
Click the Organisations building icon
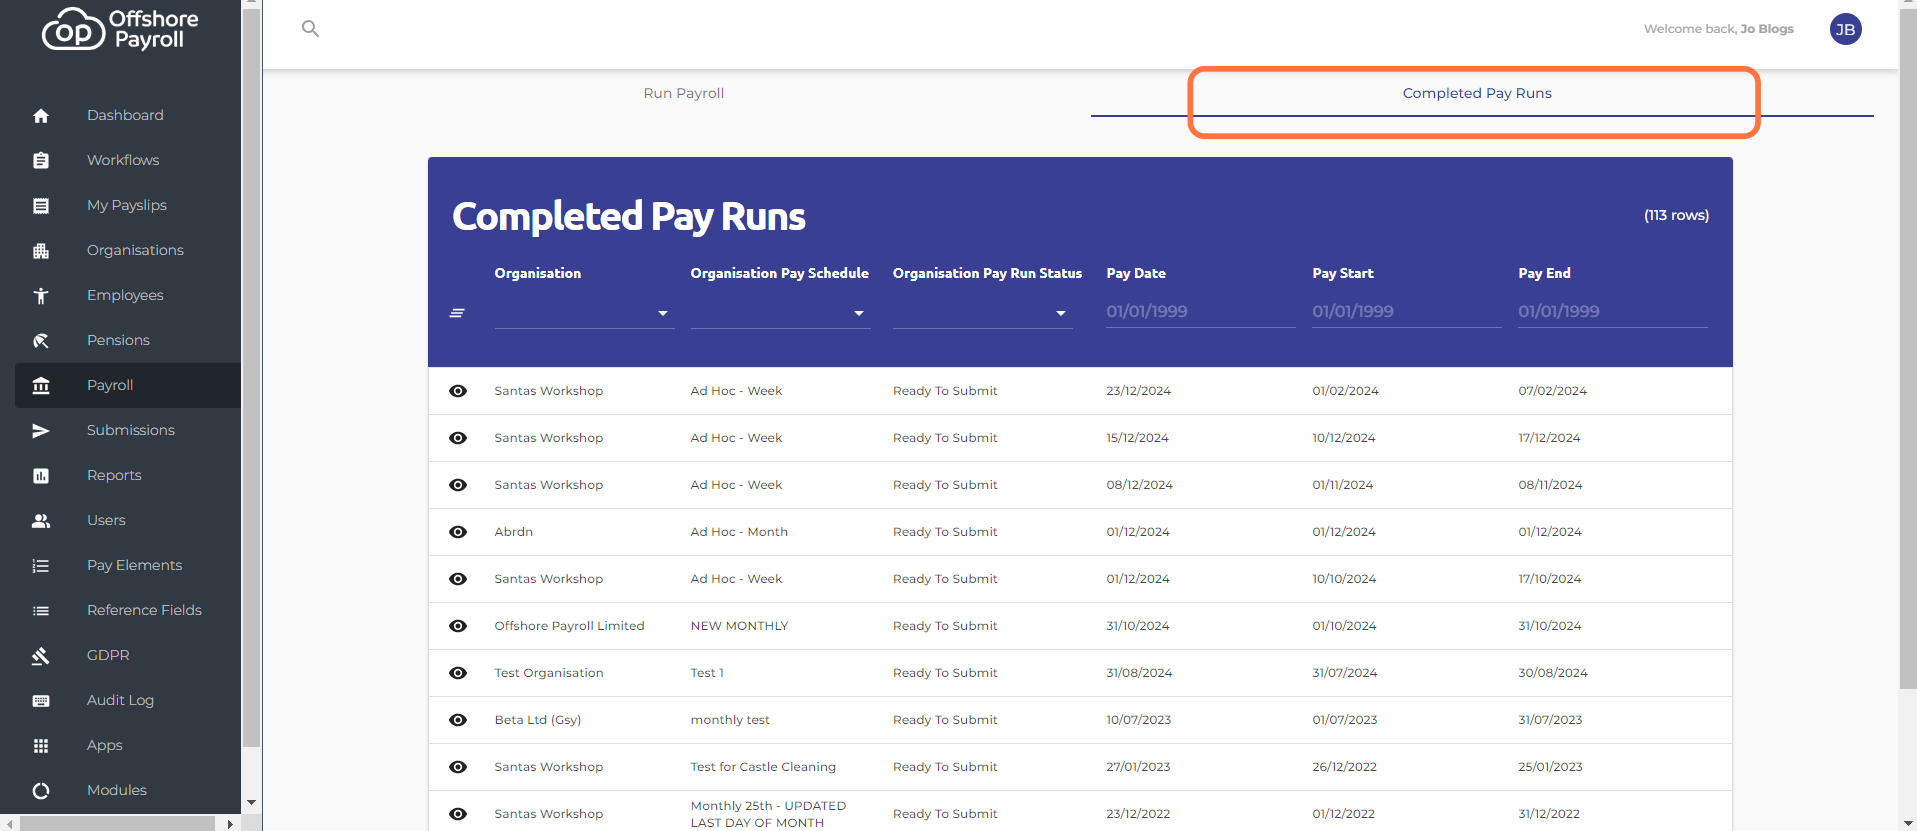coord(41,251)
